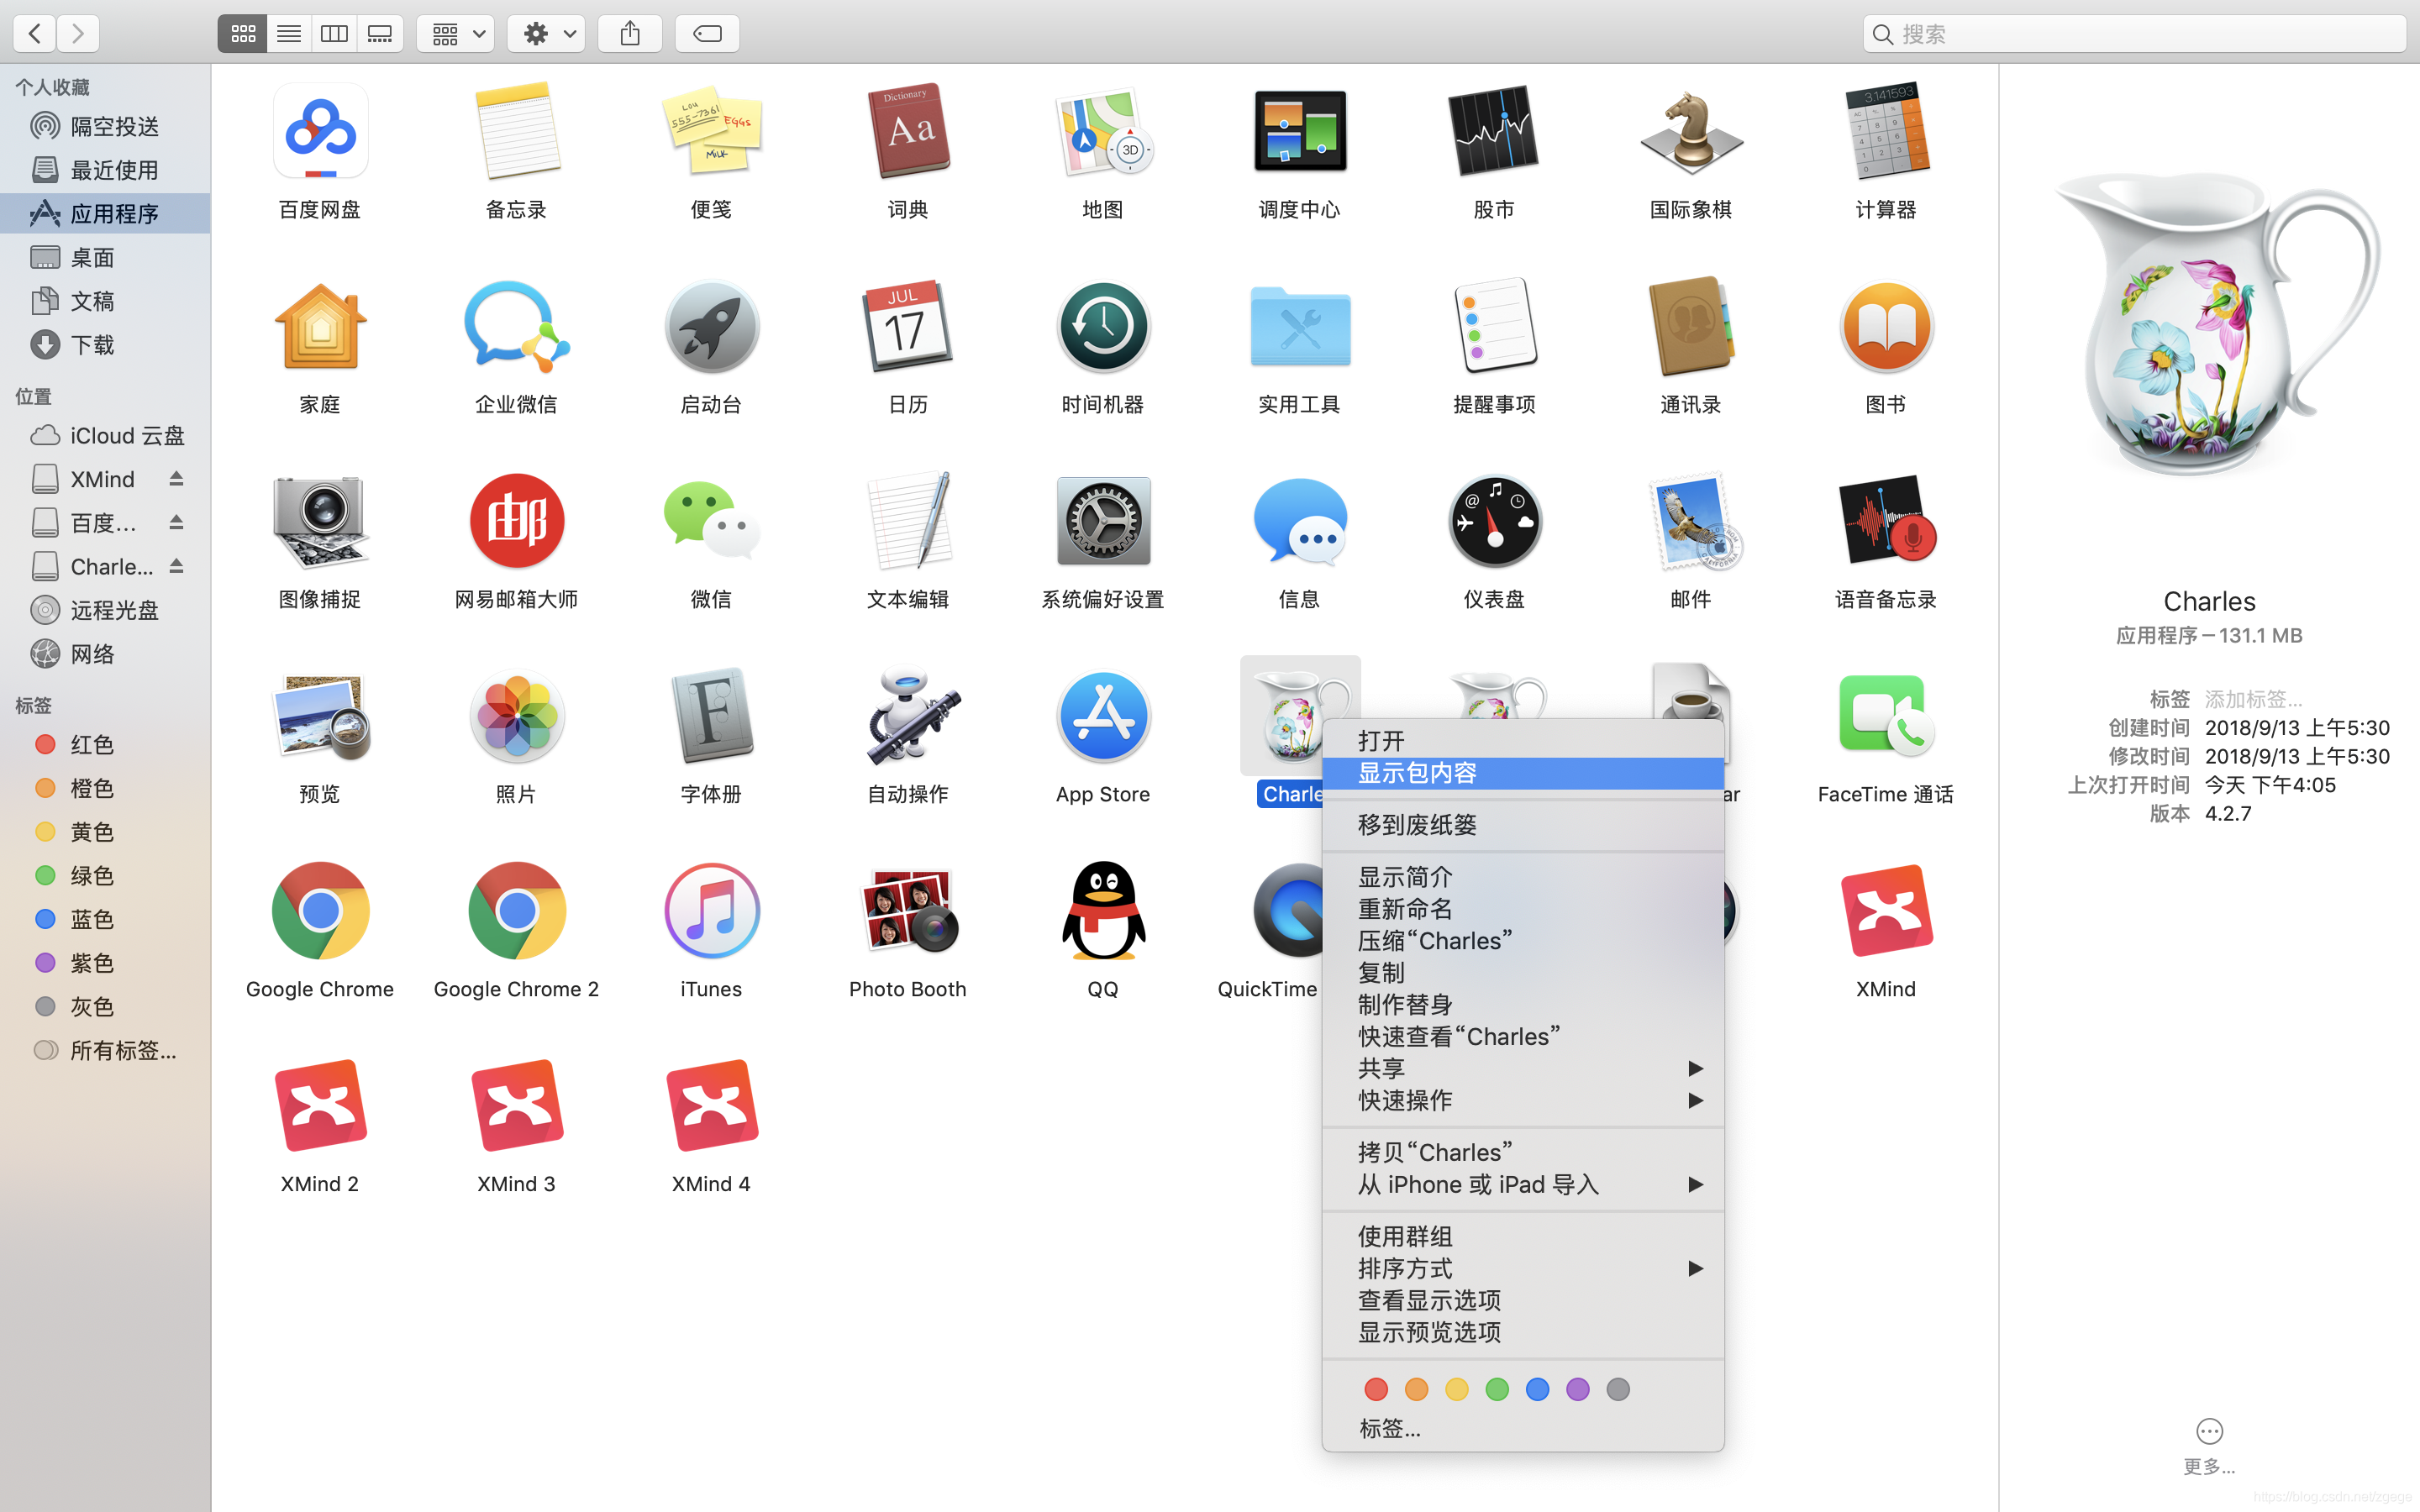The image size is (2420, 1512).
Task: Select the FaceTime 通话 app icon
Action: (x=1886, y=716)
